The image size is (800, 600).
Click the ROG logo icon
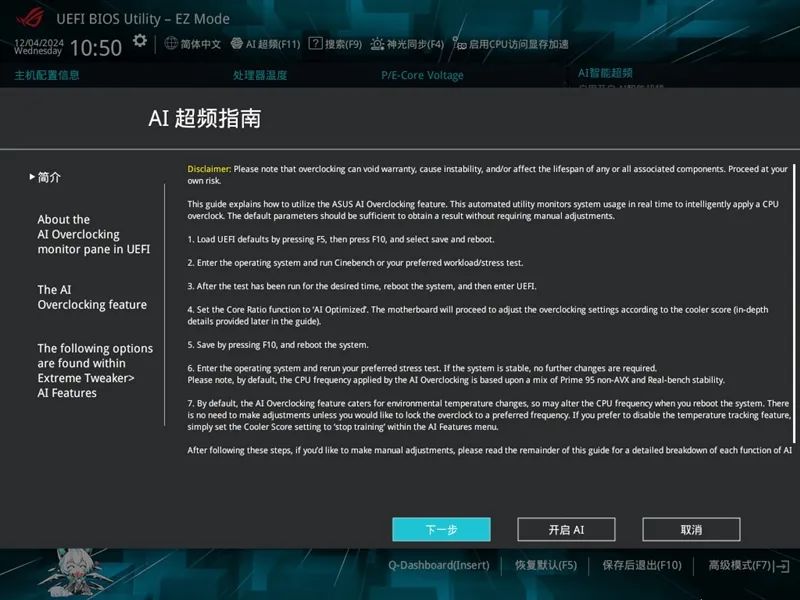pos(30,18)
